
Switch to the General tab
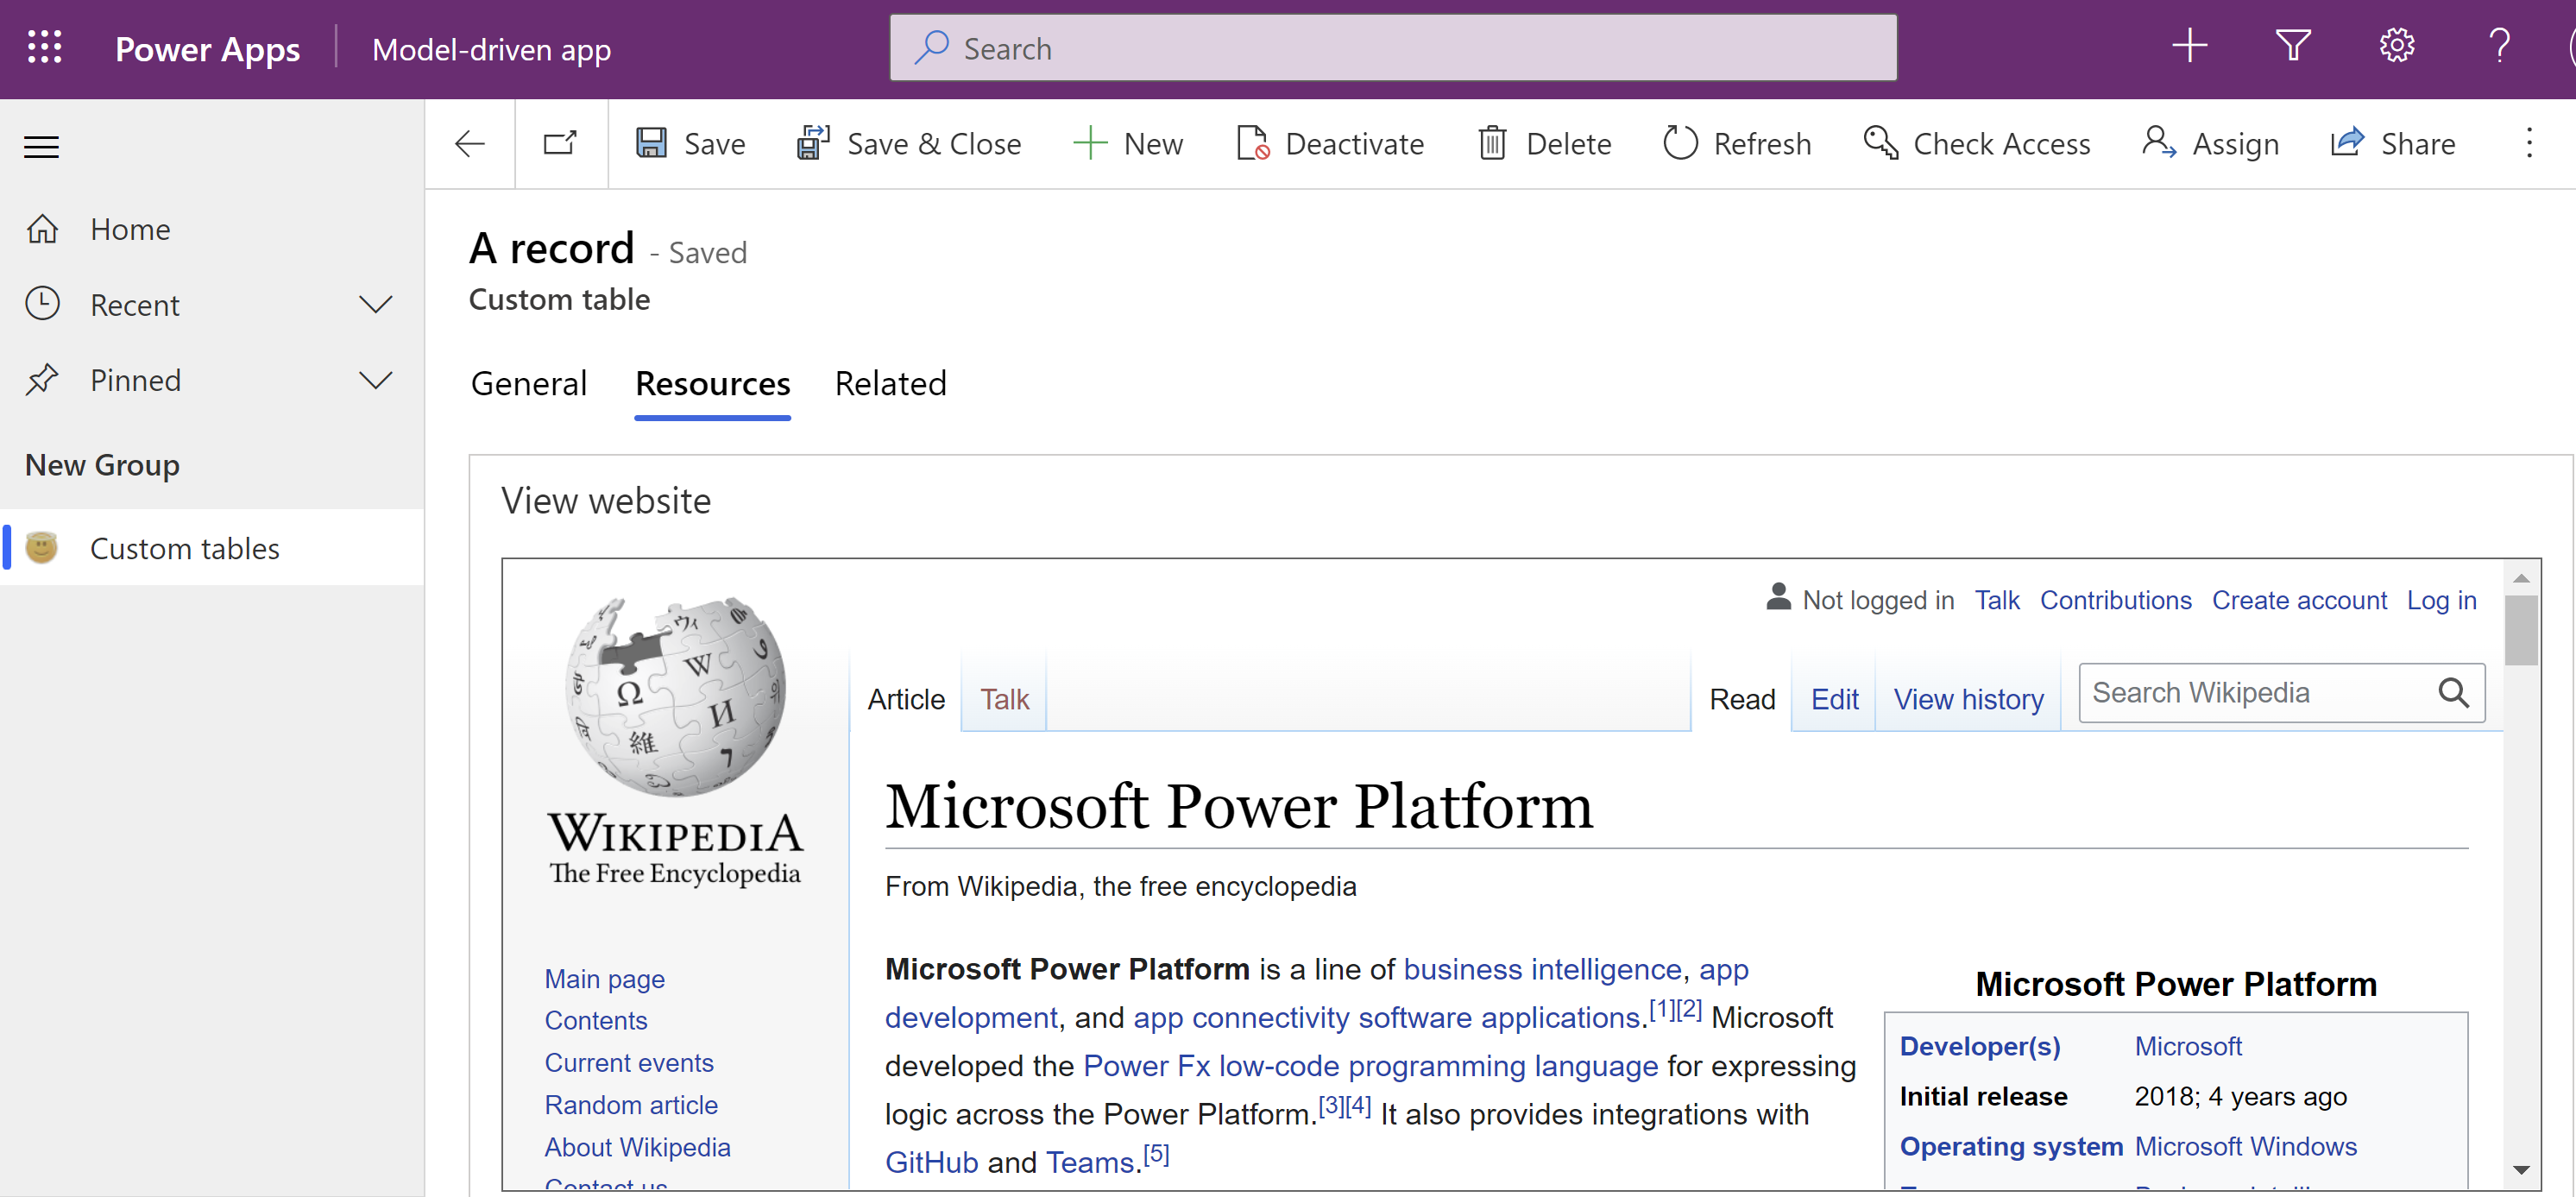pyautogui.click(x=527, y=384)
